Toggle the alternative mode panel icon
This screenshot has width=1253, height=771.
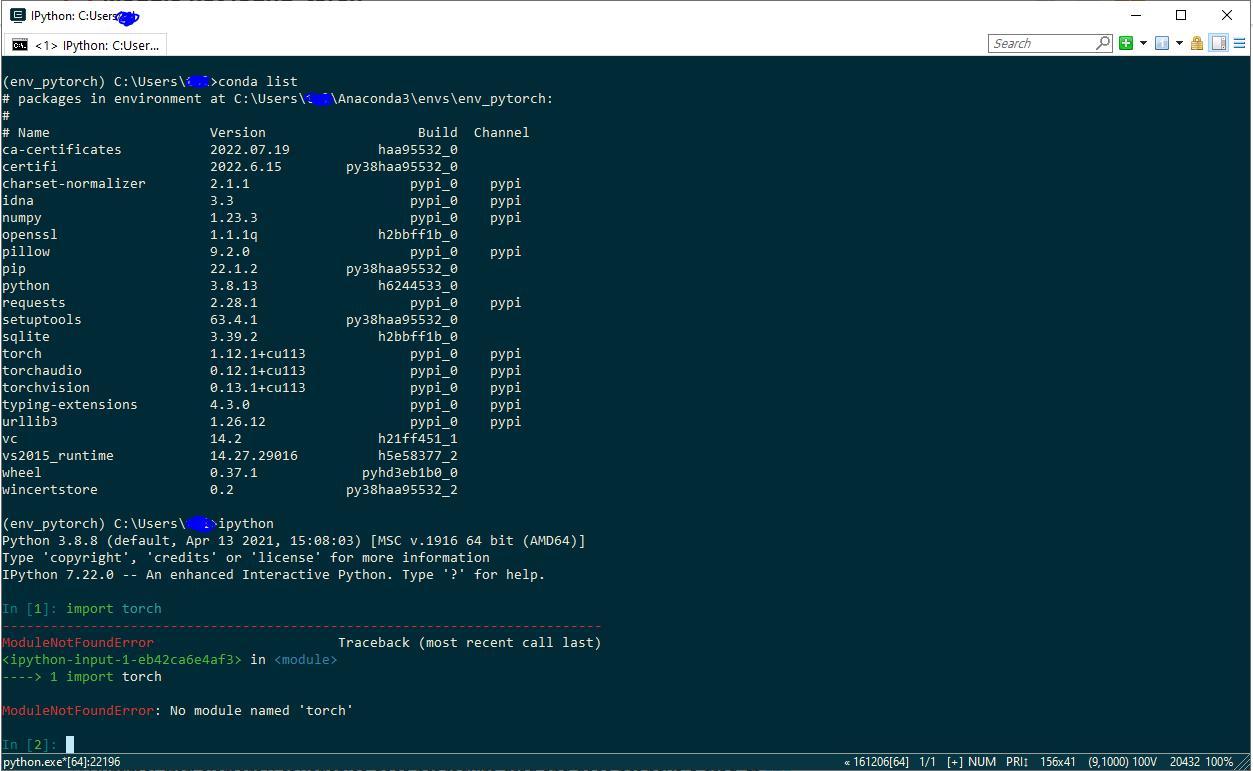pos(1218,43)
